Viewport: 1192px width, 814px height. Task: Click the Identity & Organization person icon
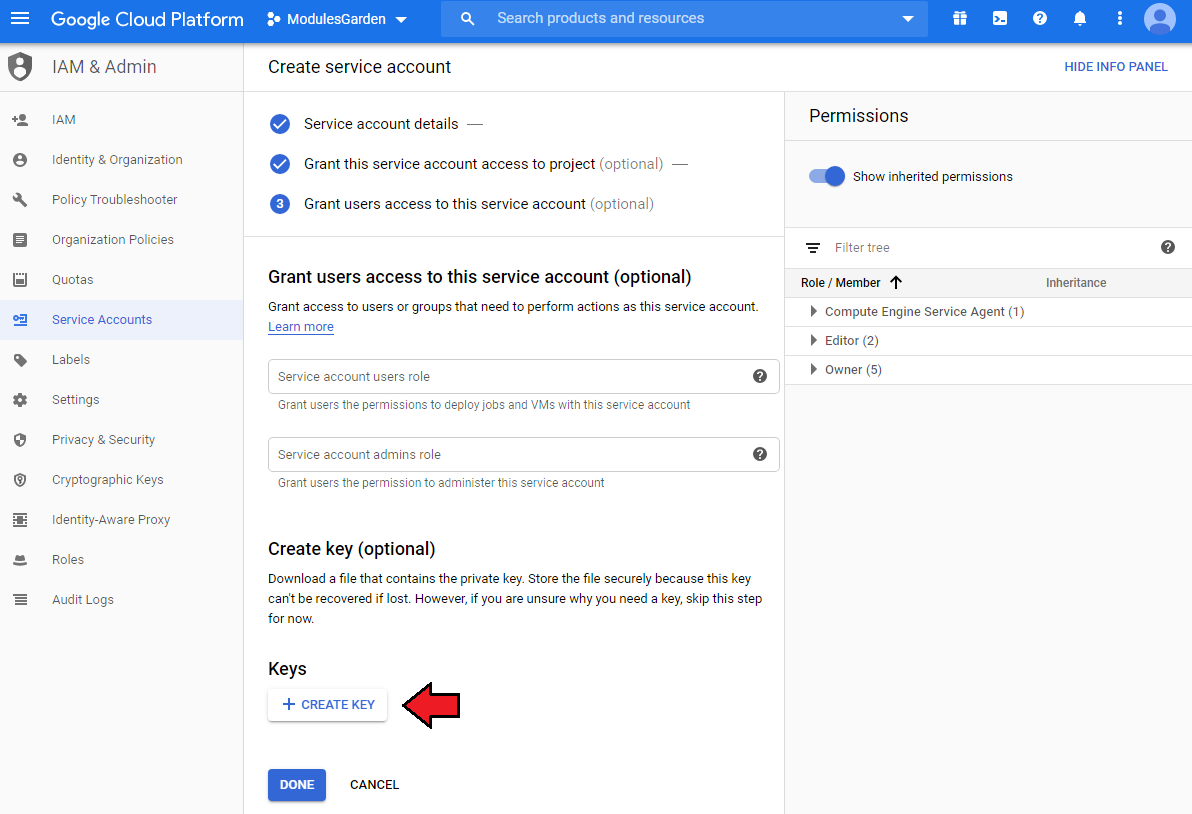point(21,160)
